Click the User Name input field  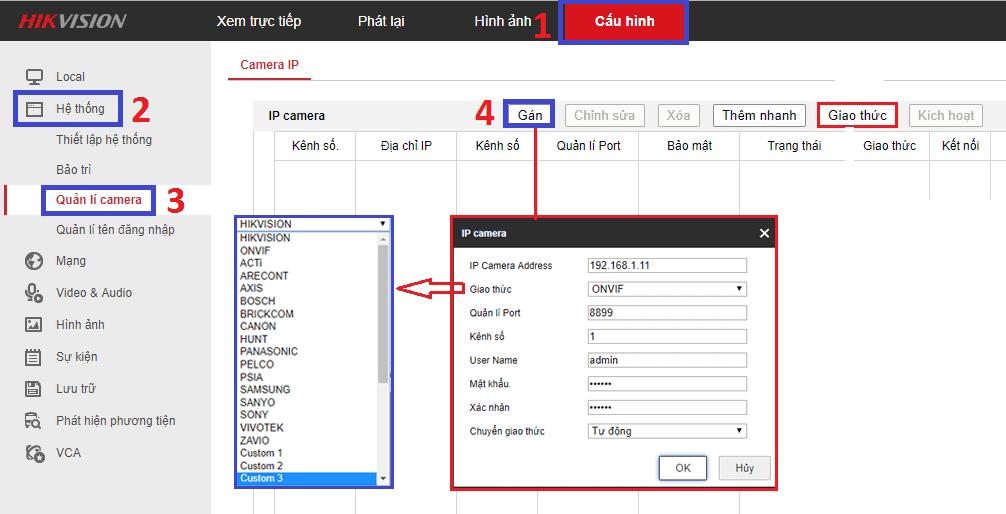click(667, 360)
